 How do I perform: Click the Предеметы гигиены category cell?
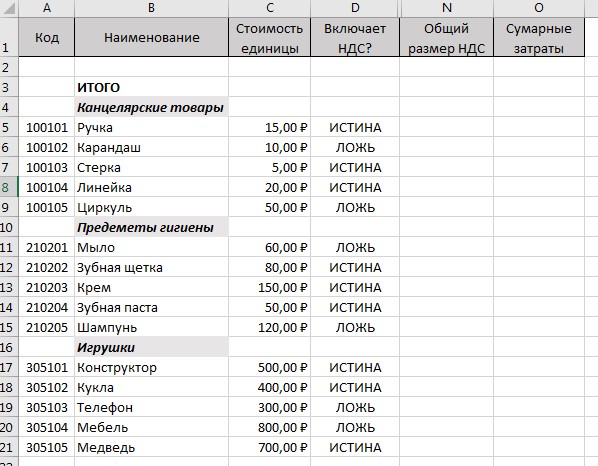151,227
